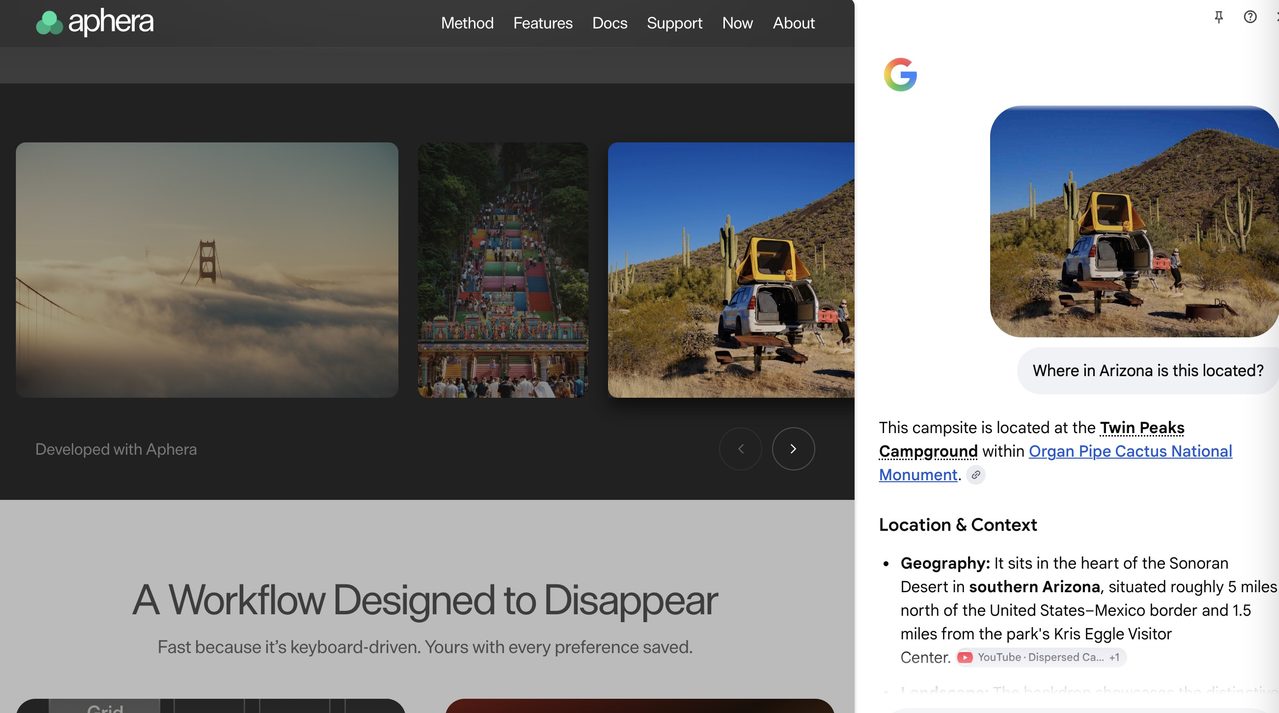Click the YouTube icon in source chip
The height and width of the screenshot is (713, 1279).
[965, 657]
